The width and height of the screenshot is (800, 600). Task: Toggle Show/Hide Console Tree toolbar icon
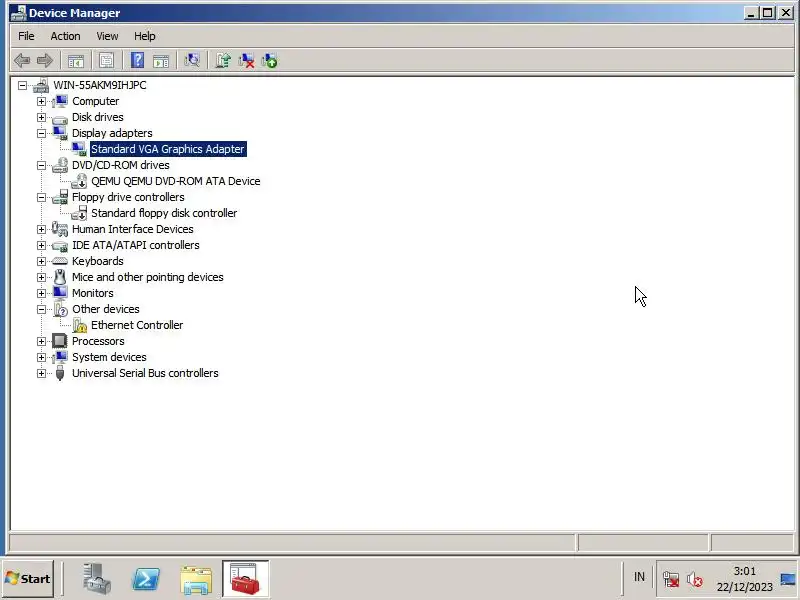(76, 61)
